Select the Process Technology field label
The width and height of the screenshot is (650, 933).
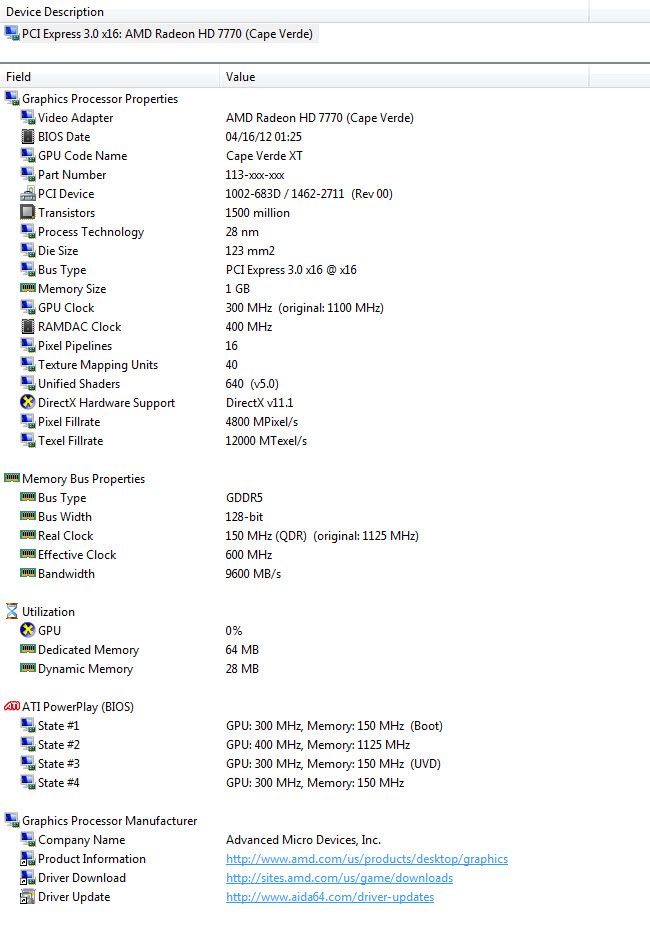pyautogui.click(x=91, y=232)
